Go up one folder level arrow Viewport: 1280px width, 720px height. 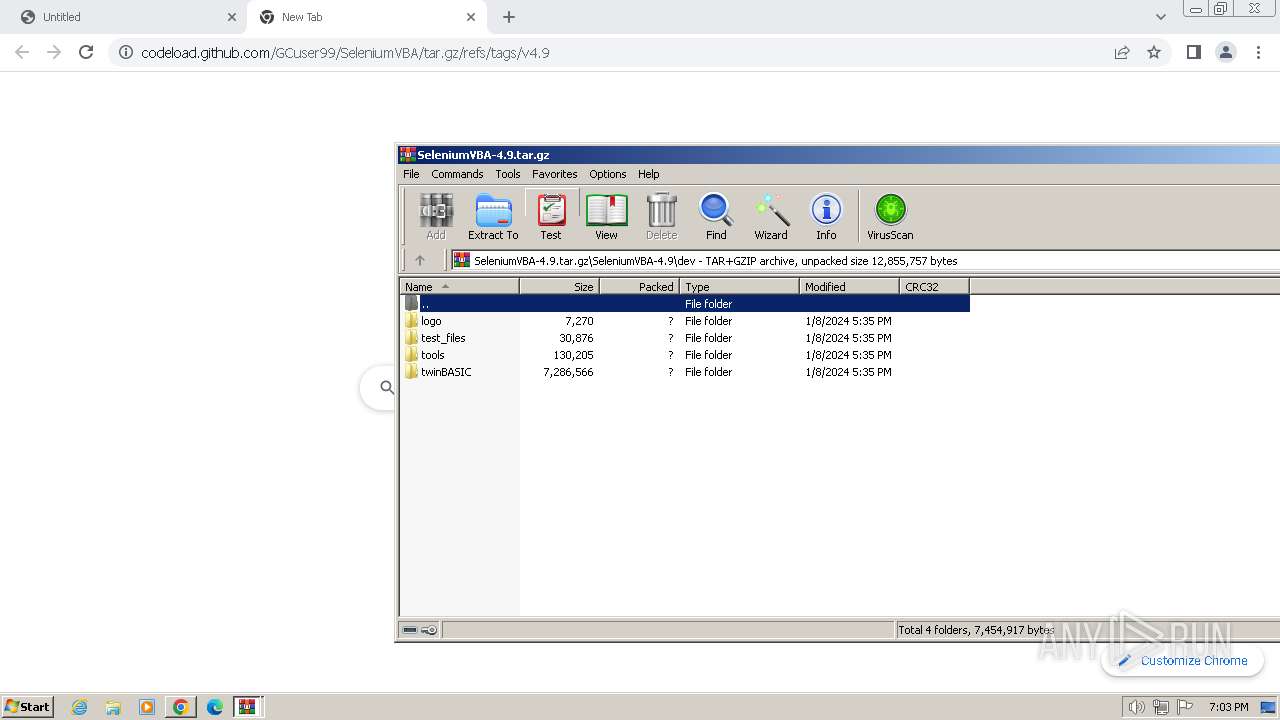420,260
